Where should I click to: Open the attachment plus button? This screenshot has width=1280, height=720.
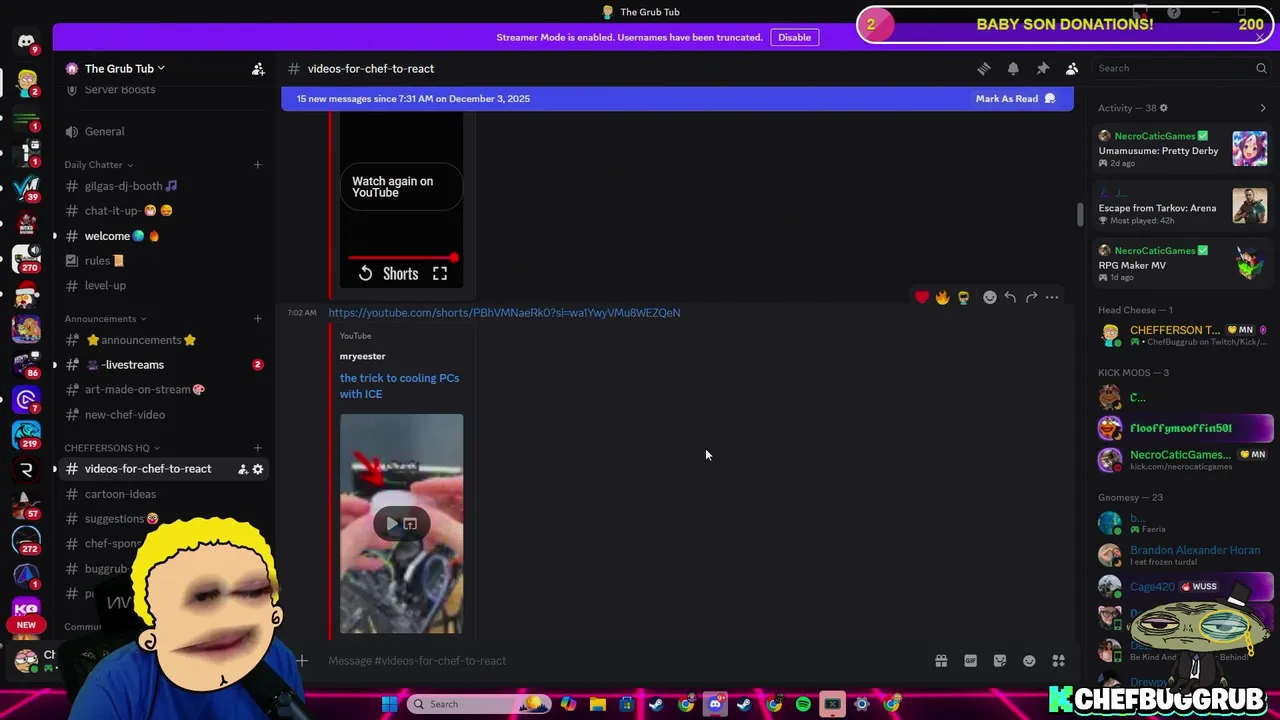click(x=302, y=660)
